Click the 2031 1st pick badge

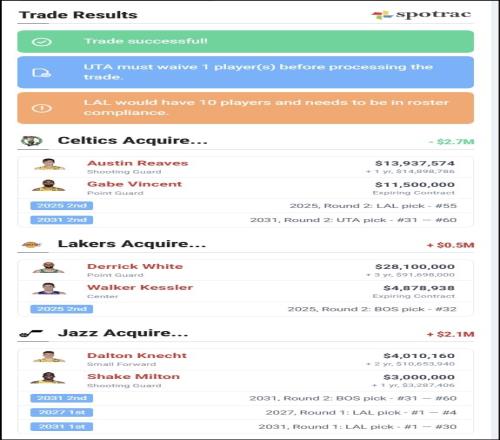(x=62, y=427)
